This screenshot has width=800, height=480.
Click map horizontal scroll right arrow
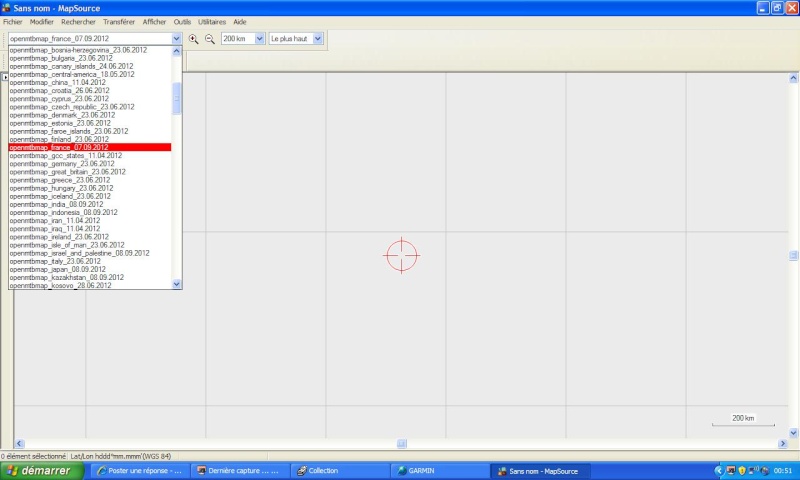[x=783, y=444]
